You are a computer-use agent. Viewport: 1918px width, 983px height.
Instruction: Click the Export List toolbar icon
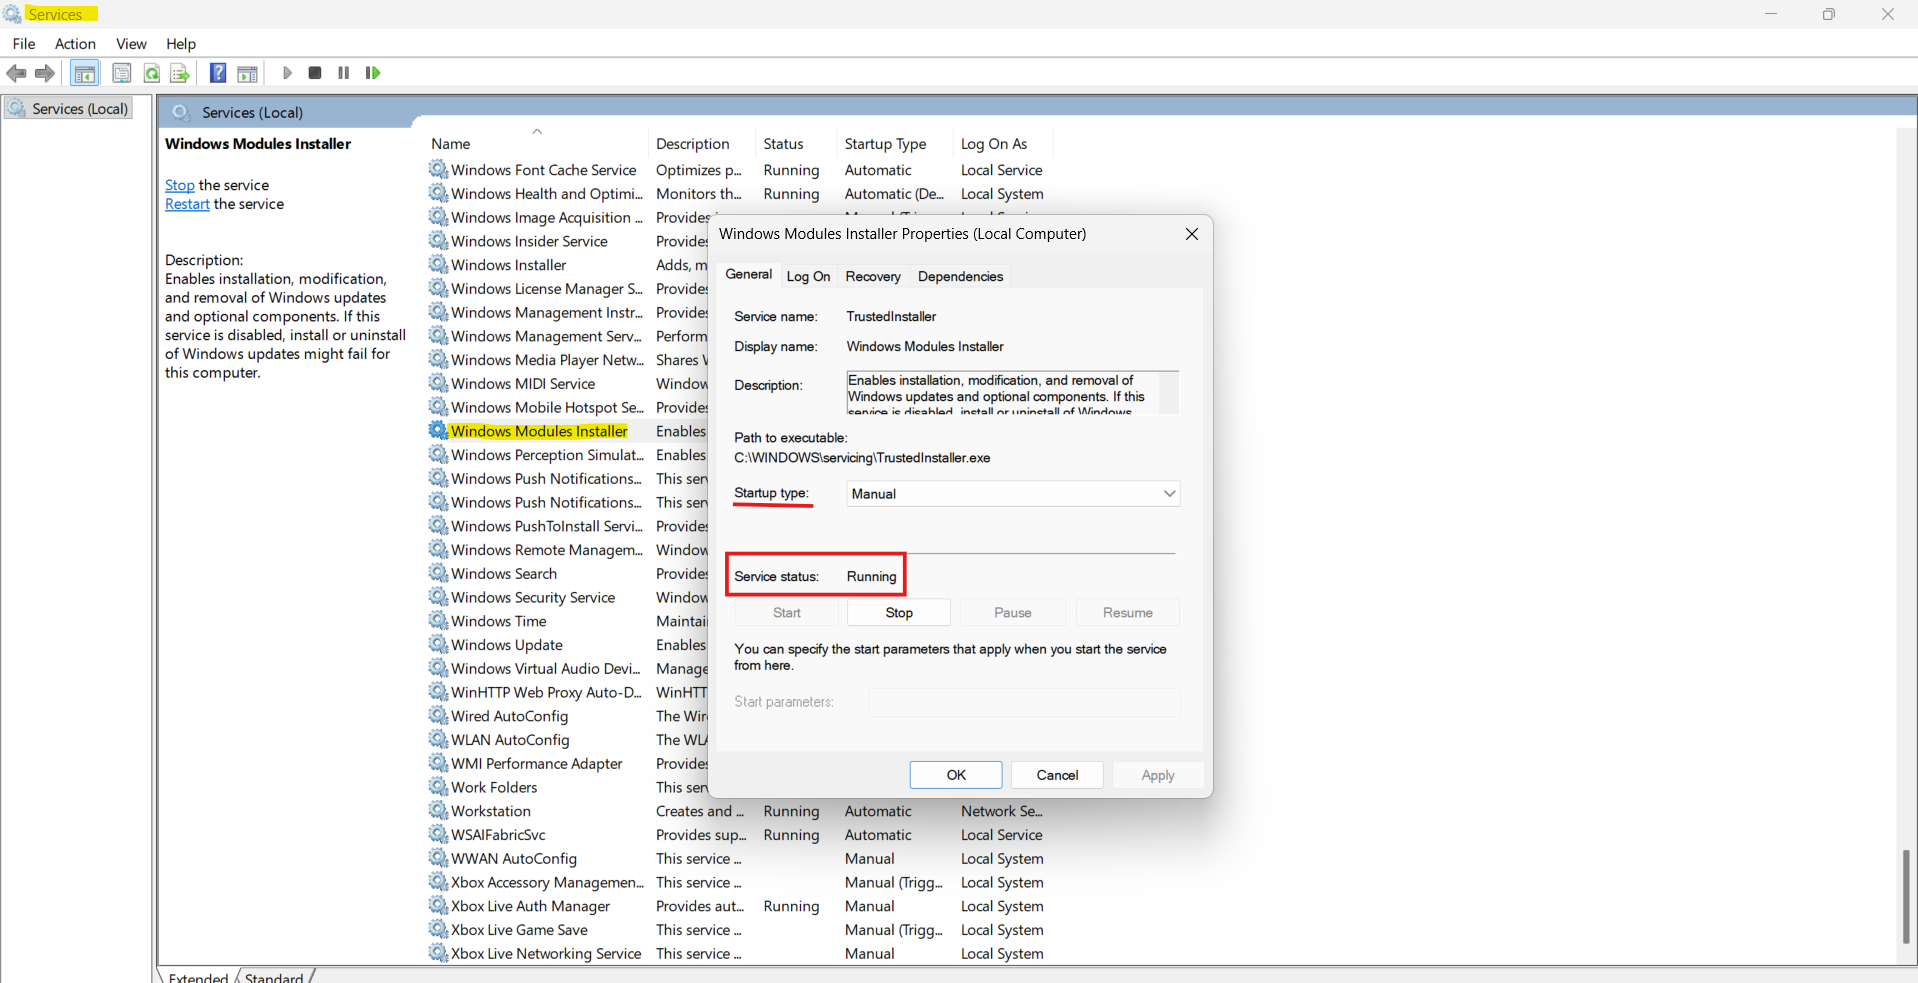click(180, 73)
